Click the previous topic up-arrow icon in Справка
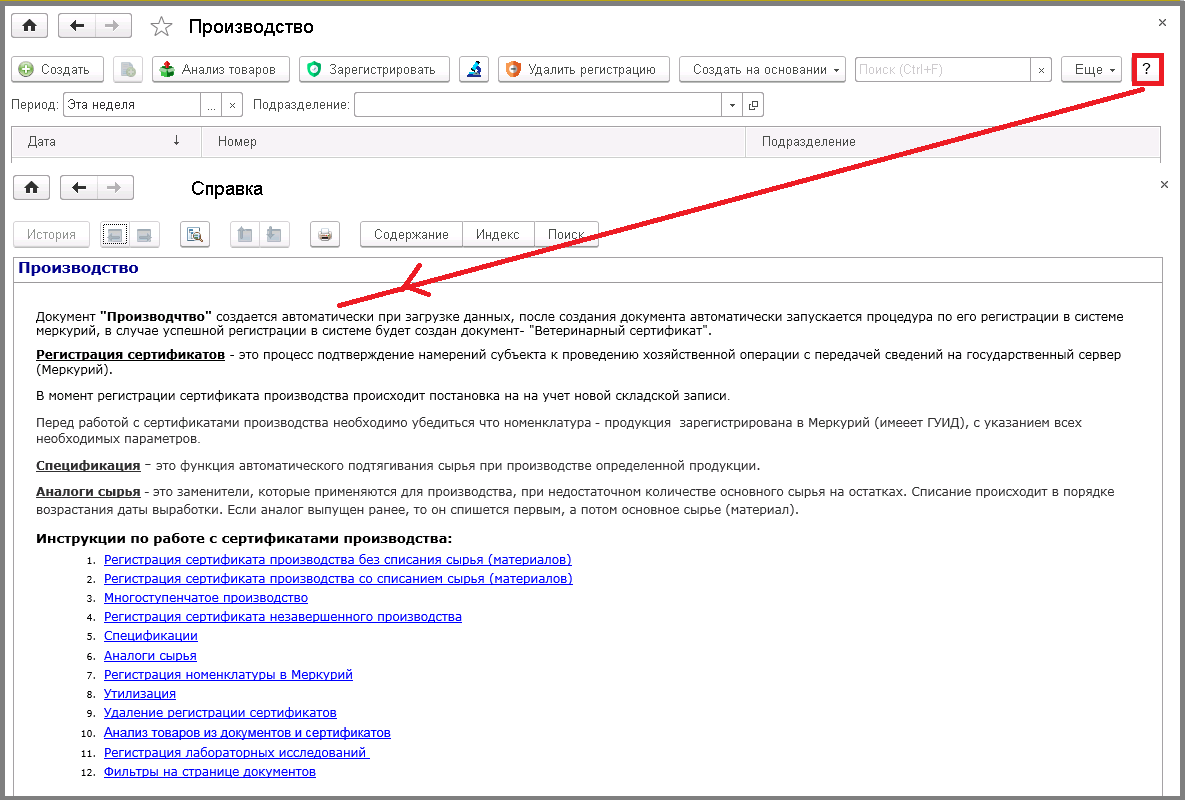1185x800 pixels. (x=245, y=235)
